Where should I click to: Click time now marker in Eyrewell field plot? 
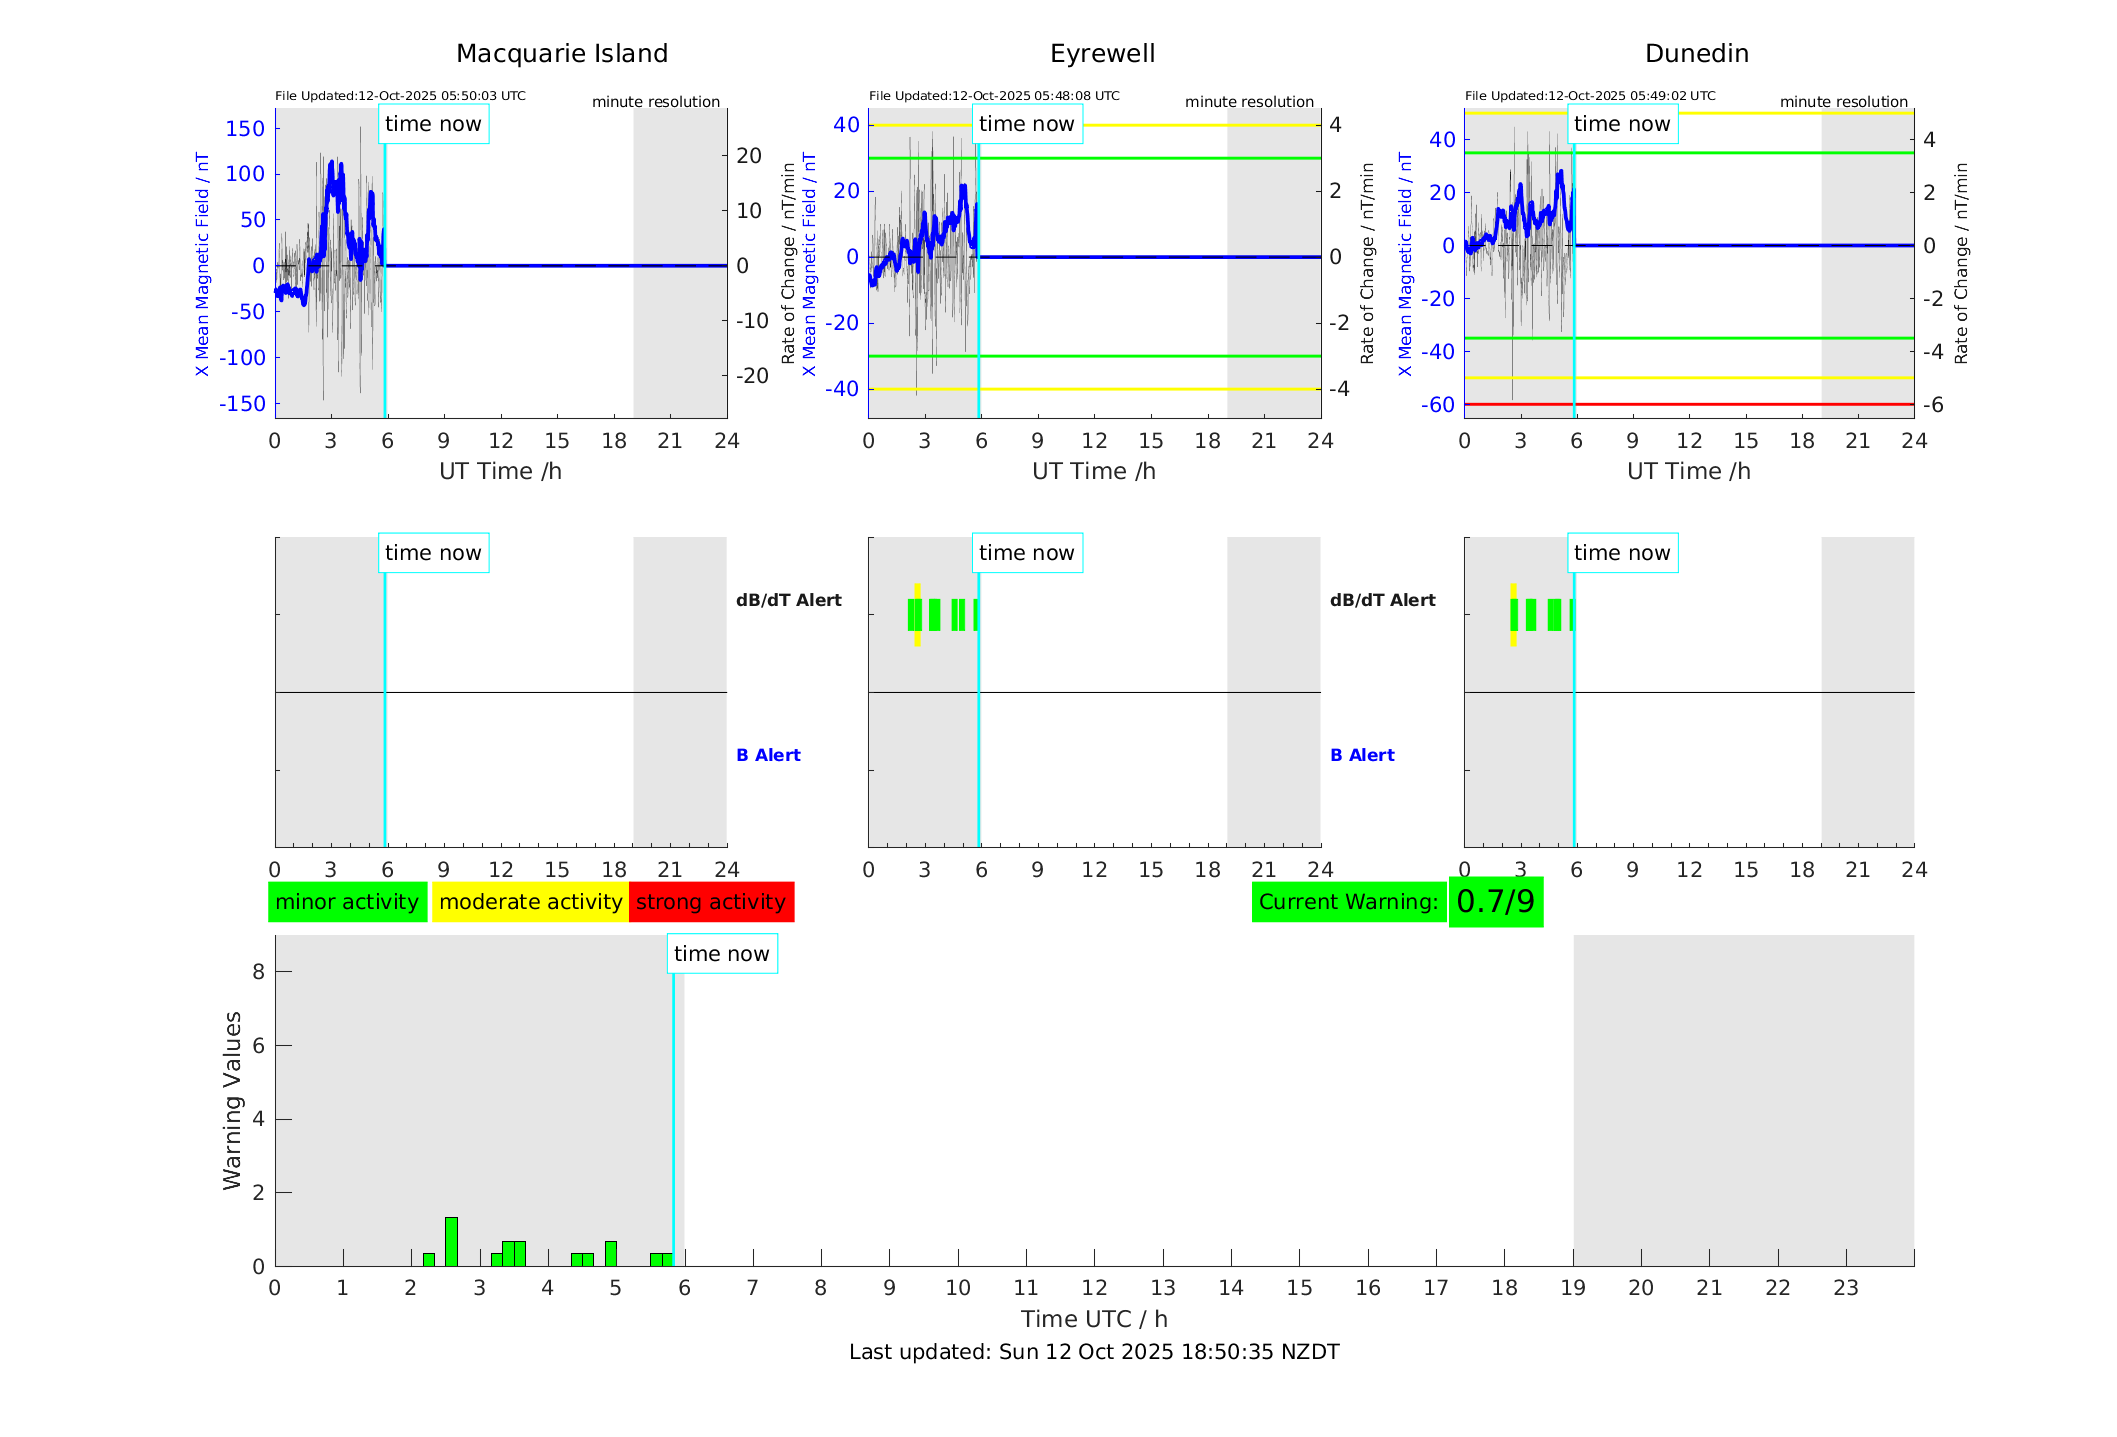click(1026, 124)
